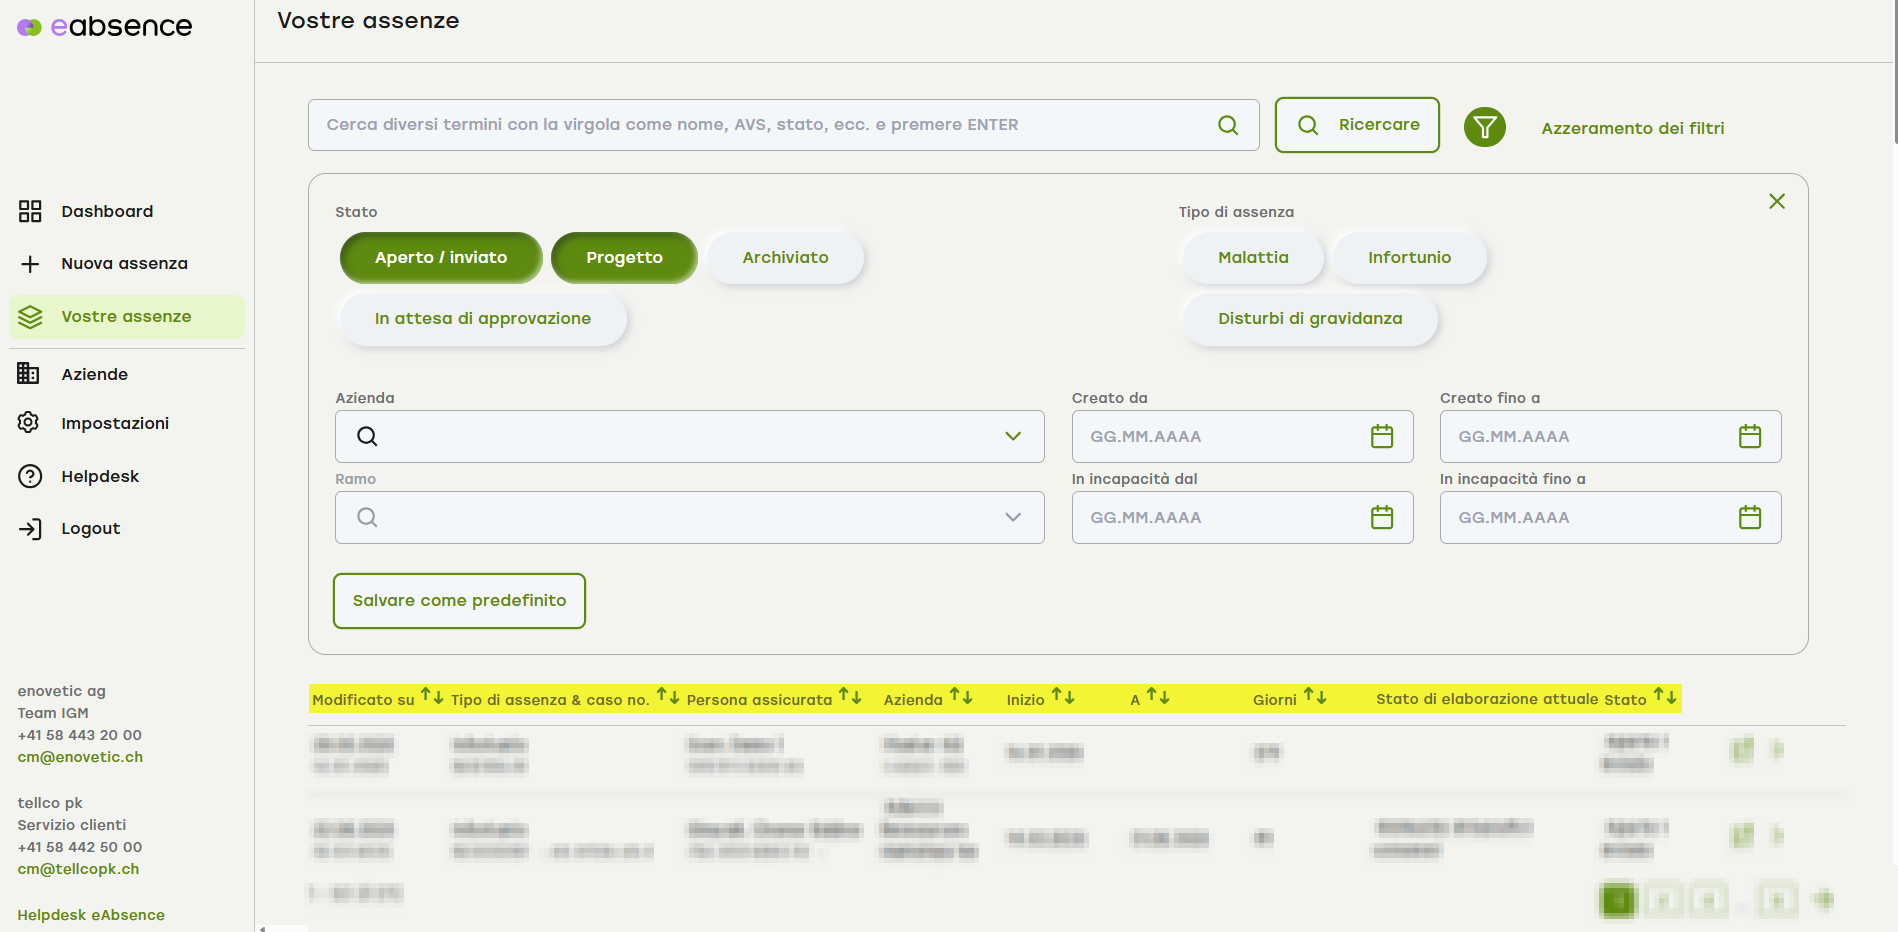The height and width of the screenshot is (932, 1898).
Task: Open the In incapacità fino a calendar icon
Action: click(1749, 517)
